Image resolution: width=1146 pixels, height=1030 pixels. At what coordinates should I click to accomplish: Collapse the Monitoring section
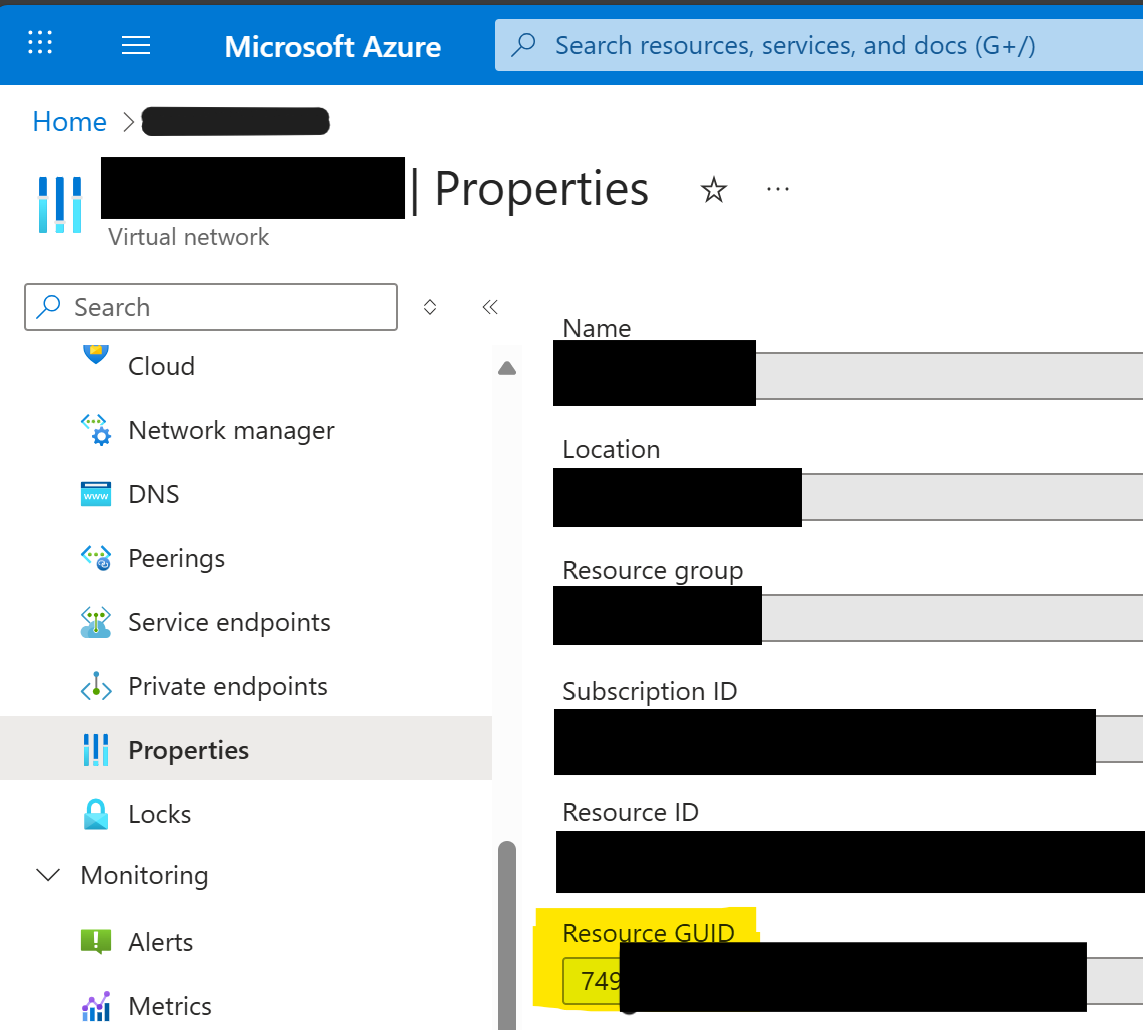tap(47, 875)
